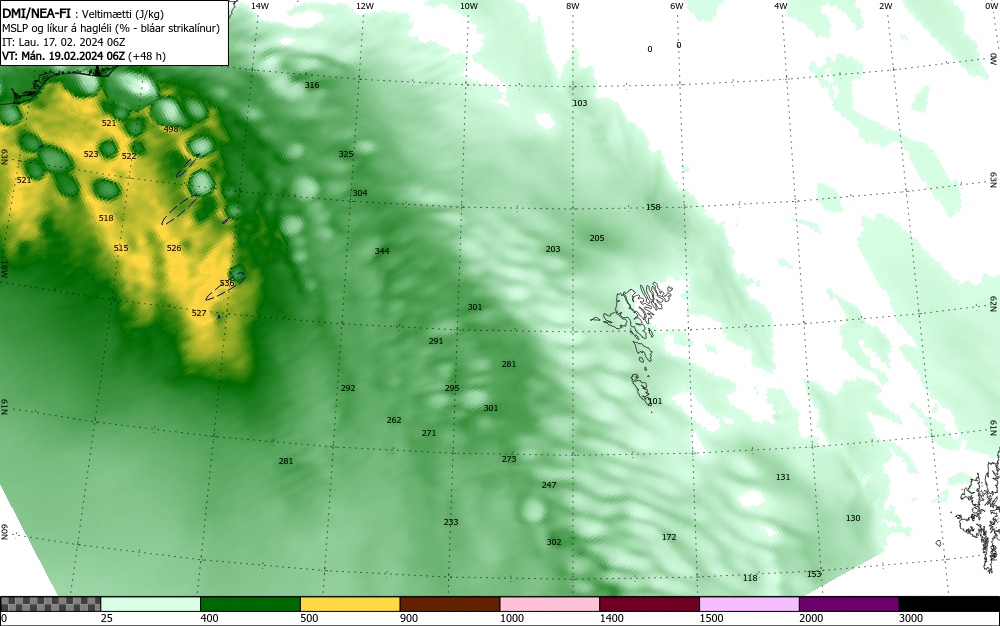Select the 203 value on the map
Image resolution: width=1000 pixels, height=626 pixels.
coord(553,249)
